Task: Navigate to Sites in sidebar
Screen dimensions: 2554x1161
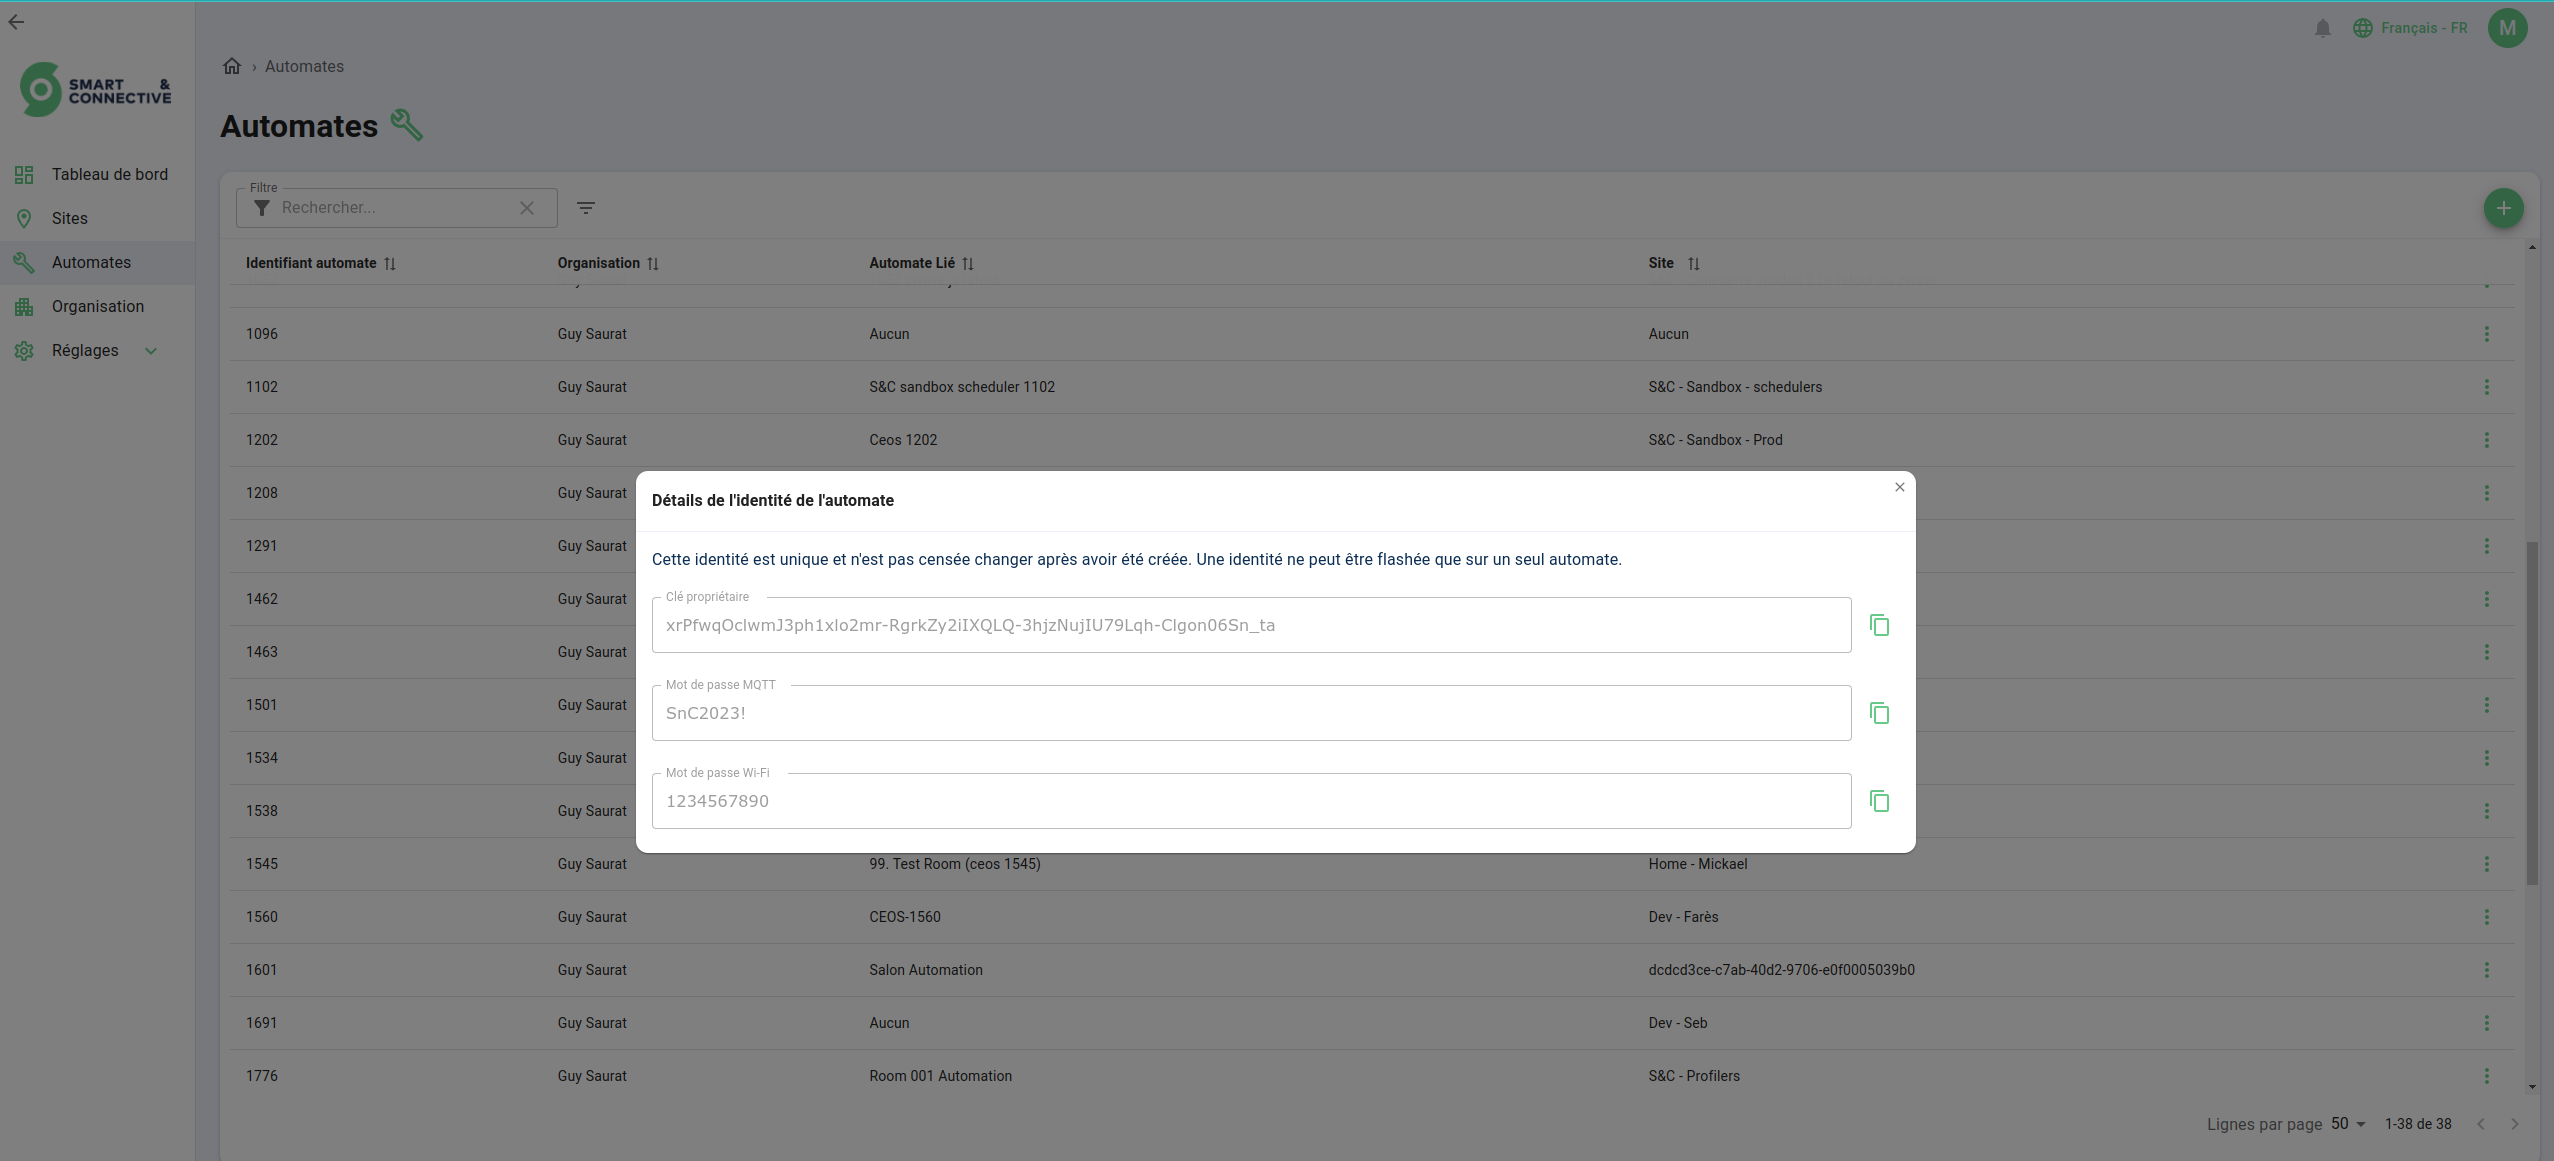Action: 69,218
